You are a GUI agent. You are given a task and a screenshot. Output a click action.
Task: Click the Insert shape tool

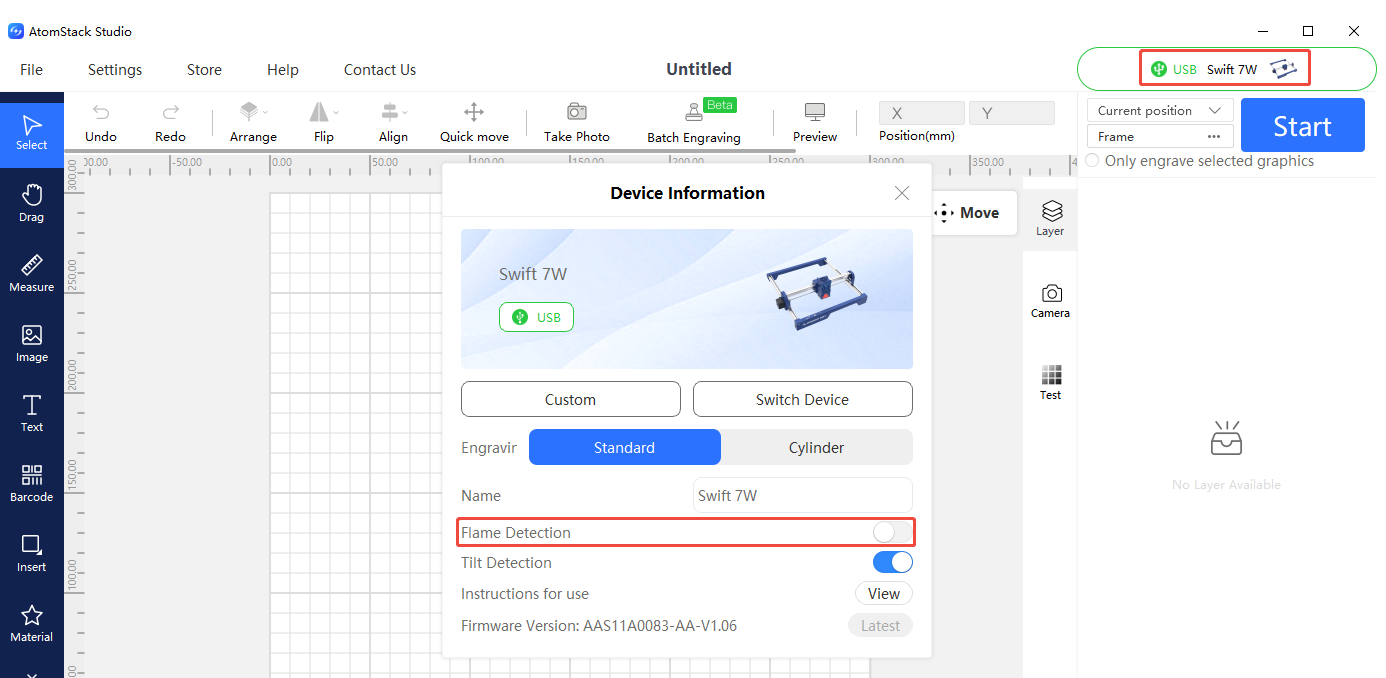tap(32, 552)
